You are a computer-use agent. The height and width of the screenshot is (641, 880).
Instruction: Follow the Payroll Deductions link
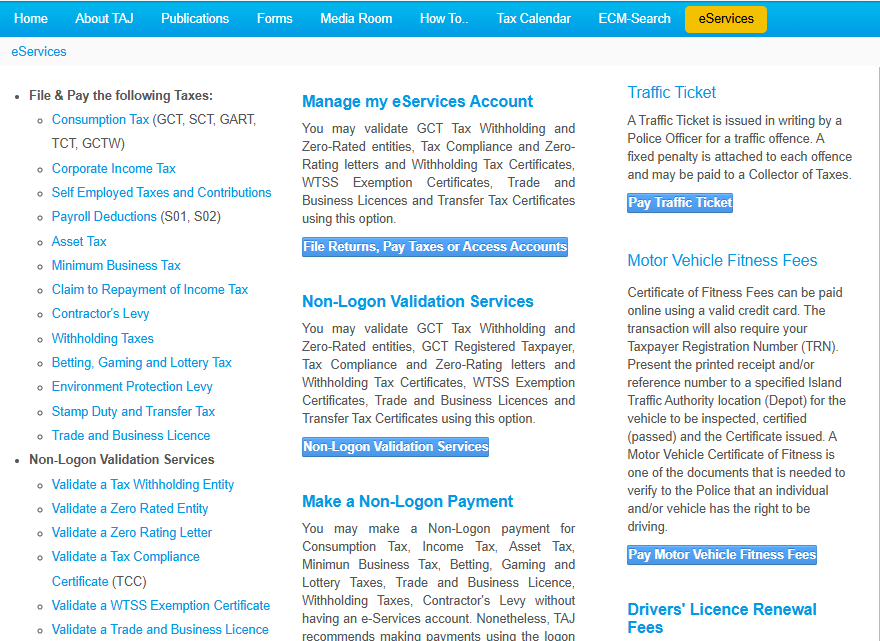[x=104, y=217]
